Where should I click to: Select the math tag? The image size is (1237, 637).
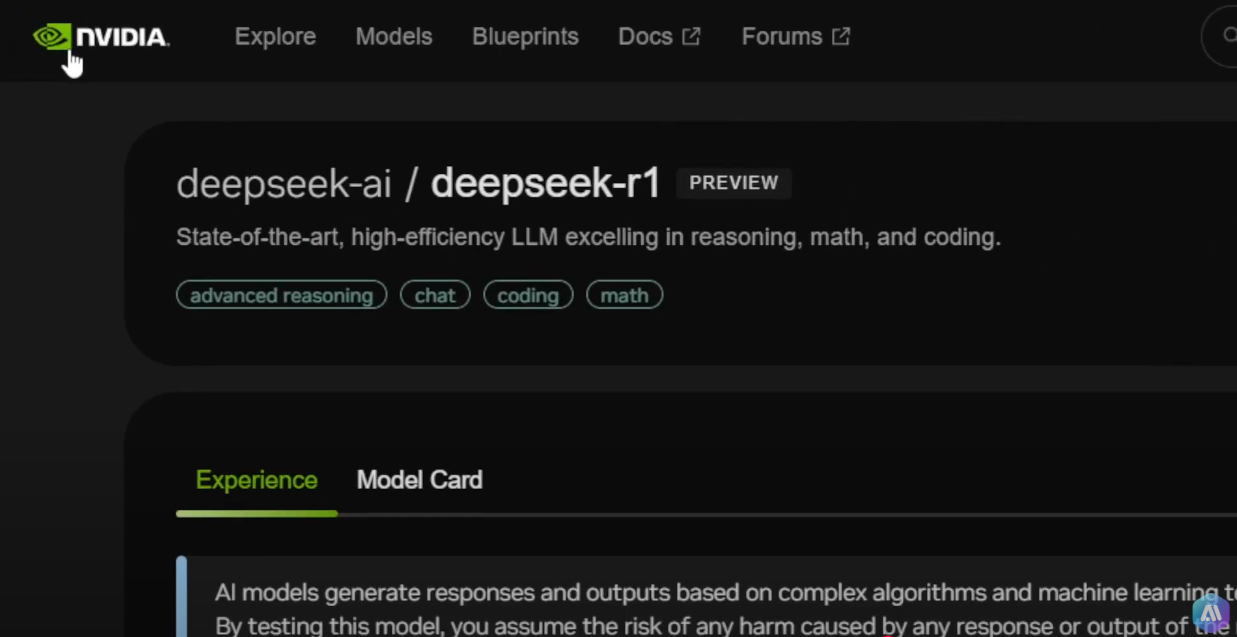(624, 295)
